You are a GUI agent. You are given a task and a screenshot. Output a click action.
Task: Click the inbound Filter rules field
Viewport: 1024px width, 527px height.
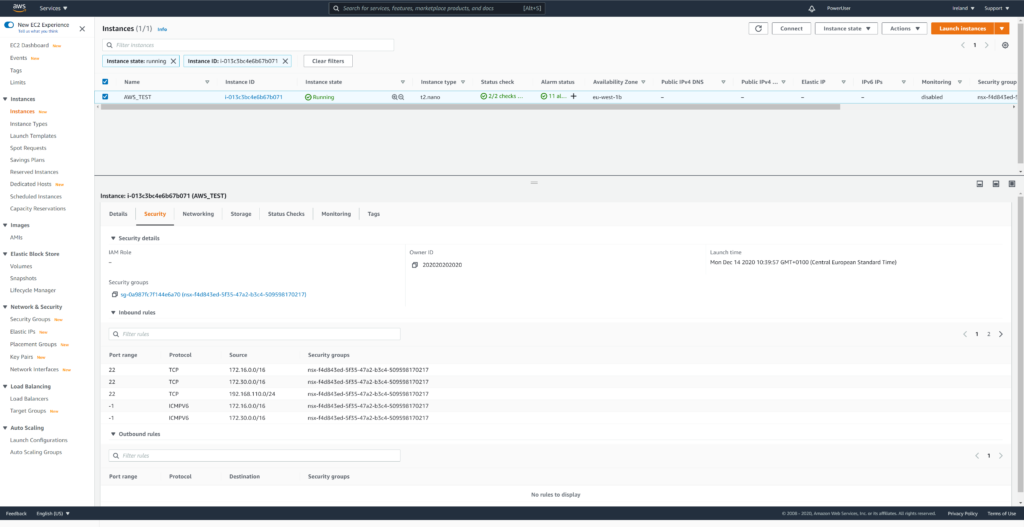pos(255,334)
